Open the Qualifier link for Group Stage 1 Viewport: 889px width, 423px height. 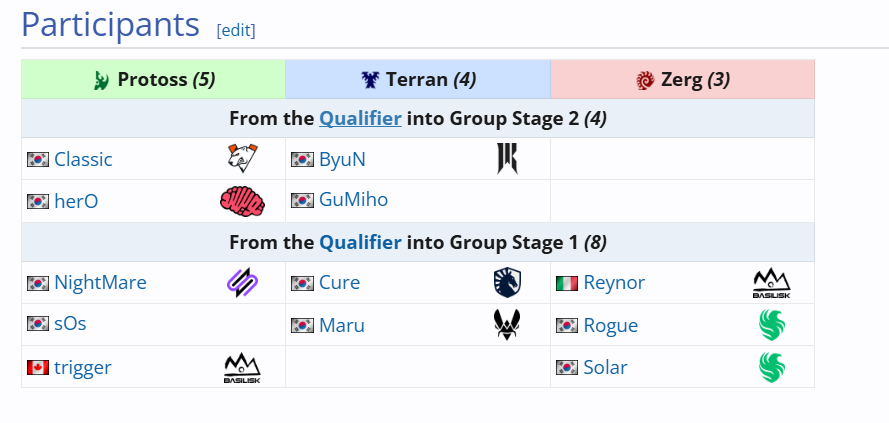pyautogui.click(x=361, y=243)
